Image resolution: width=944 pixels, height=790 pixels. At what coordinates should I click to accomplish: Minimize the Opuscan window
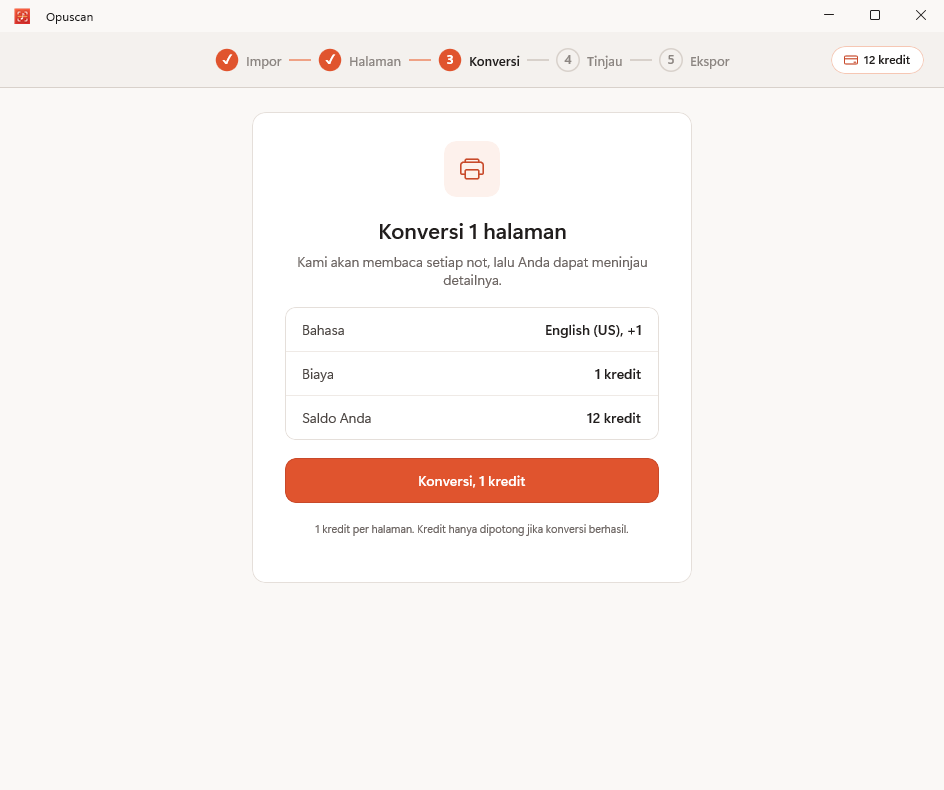[829, 16]
